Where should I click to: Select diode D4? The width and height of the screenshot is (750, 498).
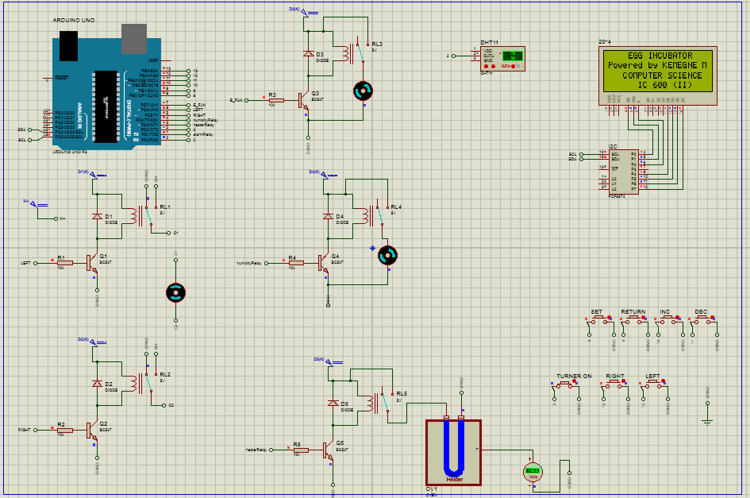coord(328,216)
